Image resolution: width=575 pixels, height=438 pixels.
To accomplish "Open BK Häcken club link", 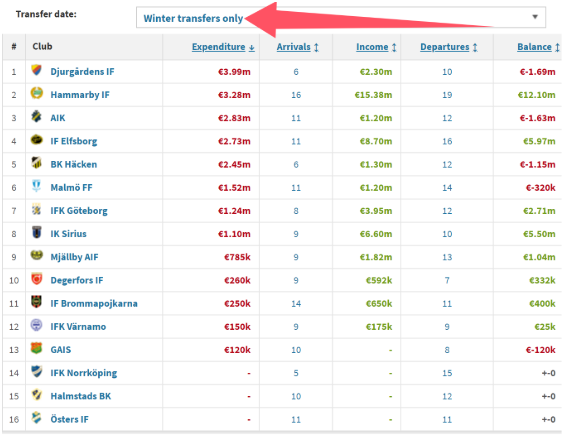I will [74, 164].
